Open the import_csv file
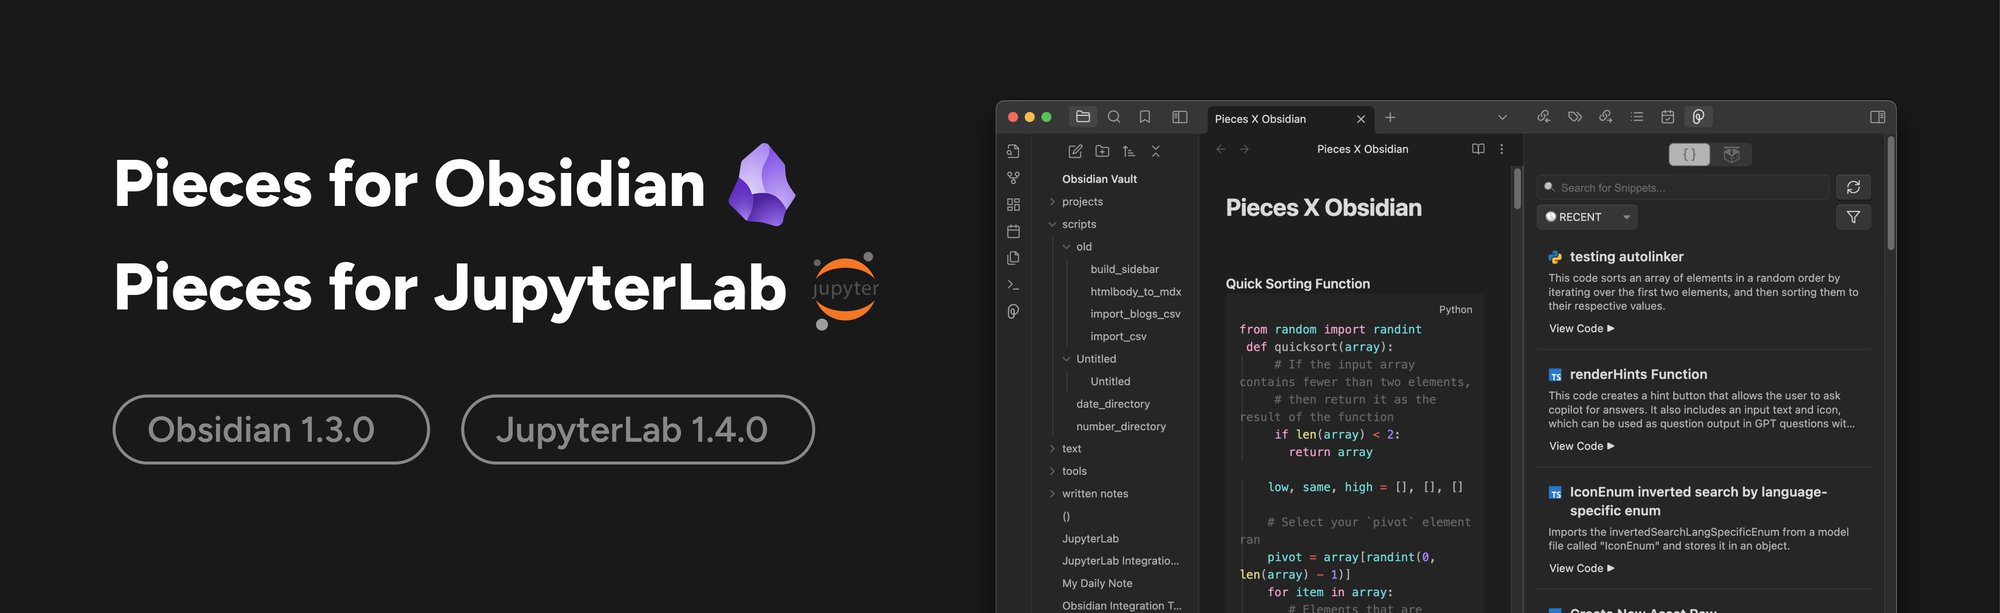2000x613 pixels. (1118, 337)
